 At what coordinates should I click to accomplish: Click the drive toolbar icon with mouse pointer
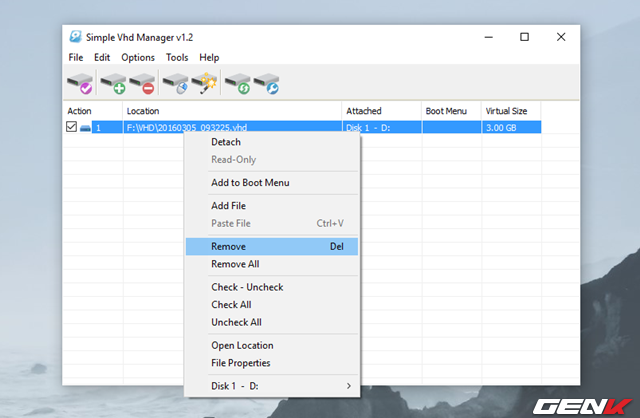click(176, 83)
